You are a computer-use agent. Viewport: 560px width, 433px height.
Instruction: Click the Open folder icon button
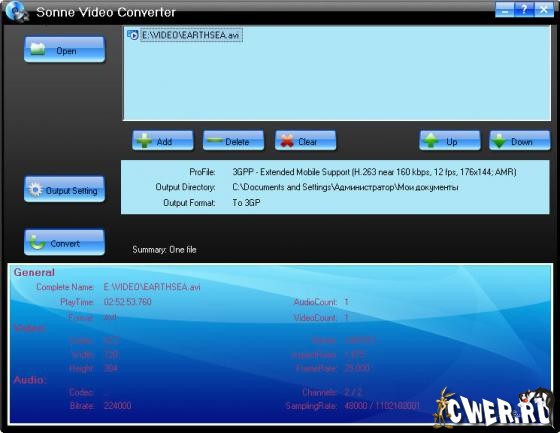pyautogui.click(x=38, y=49)
